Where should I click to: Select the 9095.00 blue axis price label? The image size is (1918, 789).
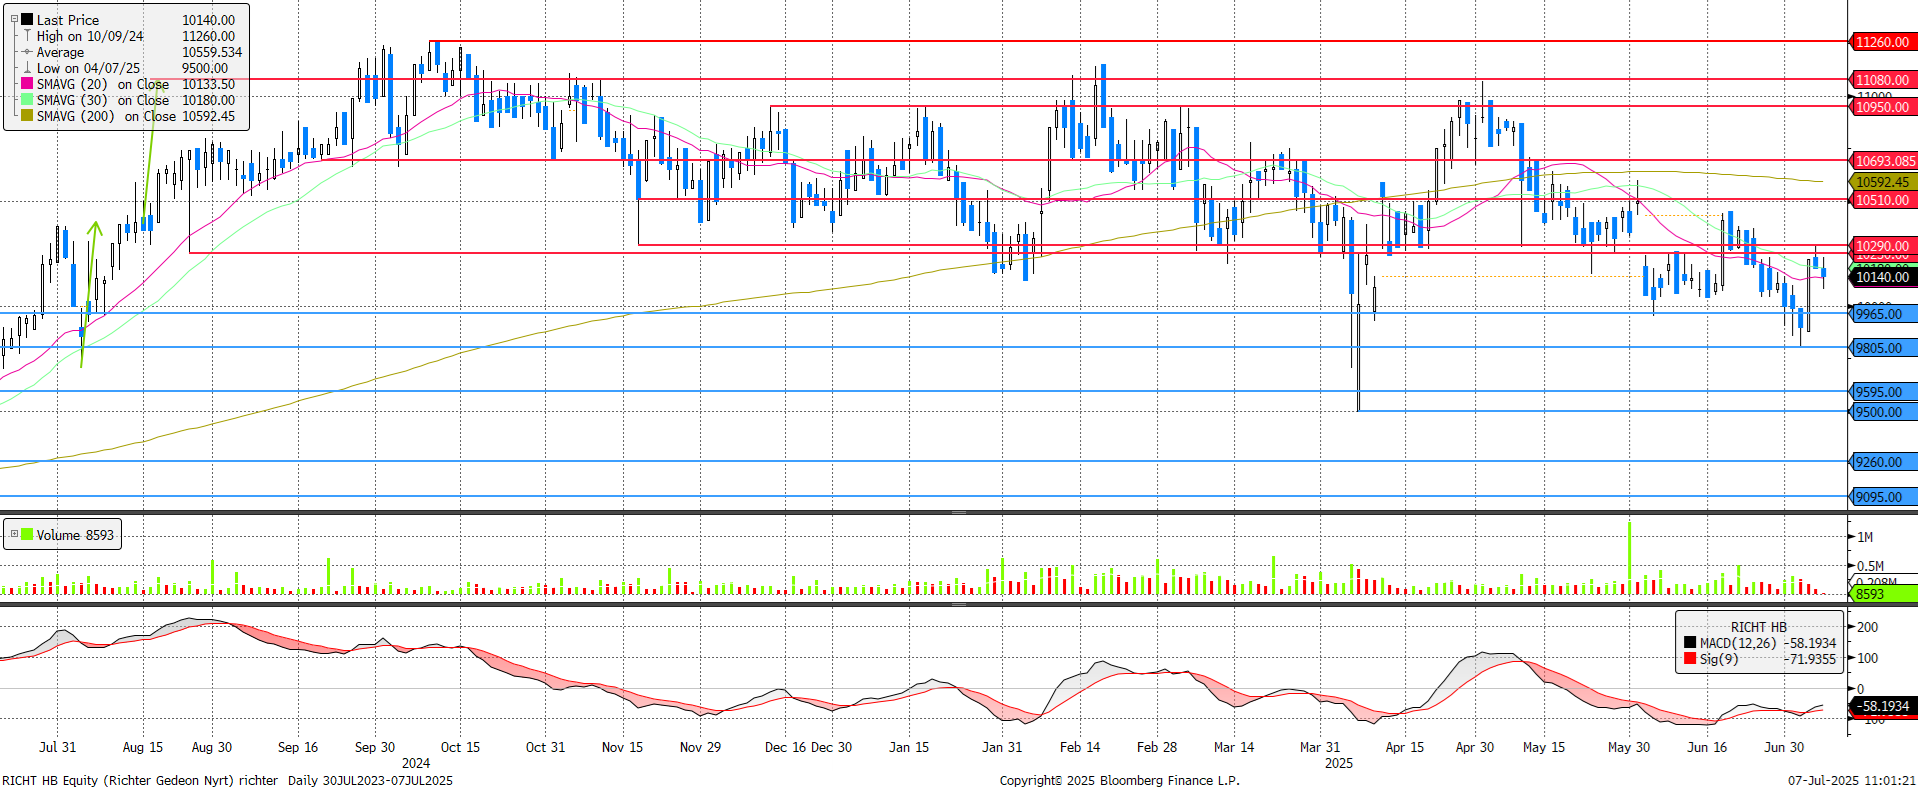pyautogui.click(x=1882, y=497)
